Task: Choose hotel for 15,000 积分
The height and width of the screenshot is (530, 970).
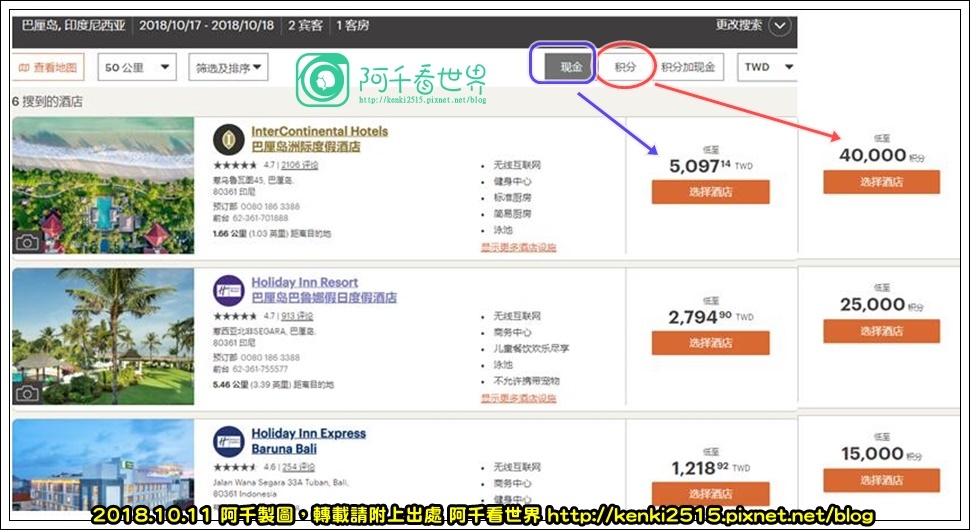Action: point(881,480)
